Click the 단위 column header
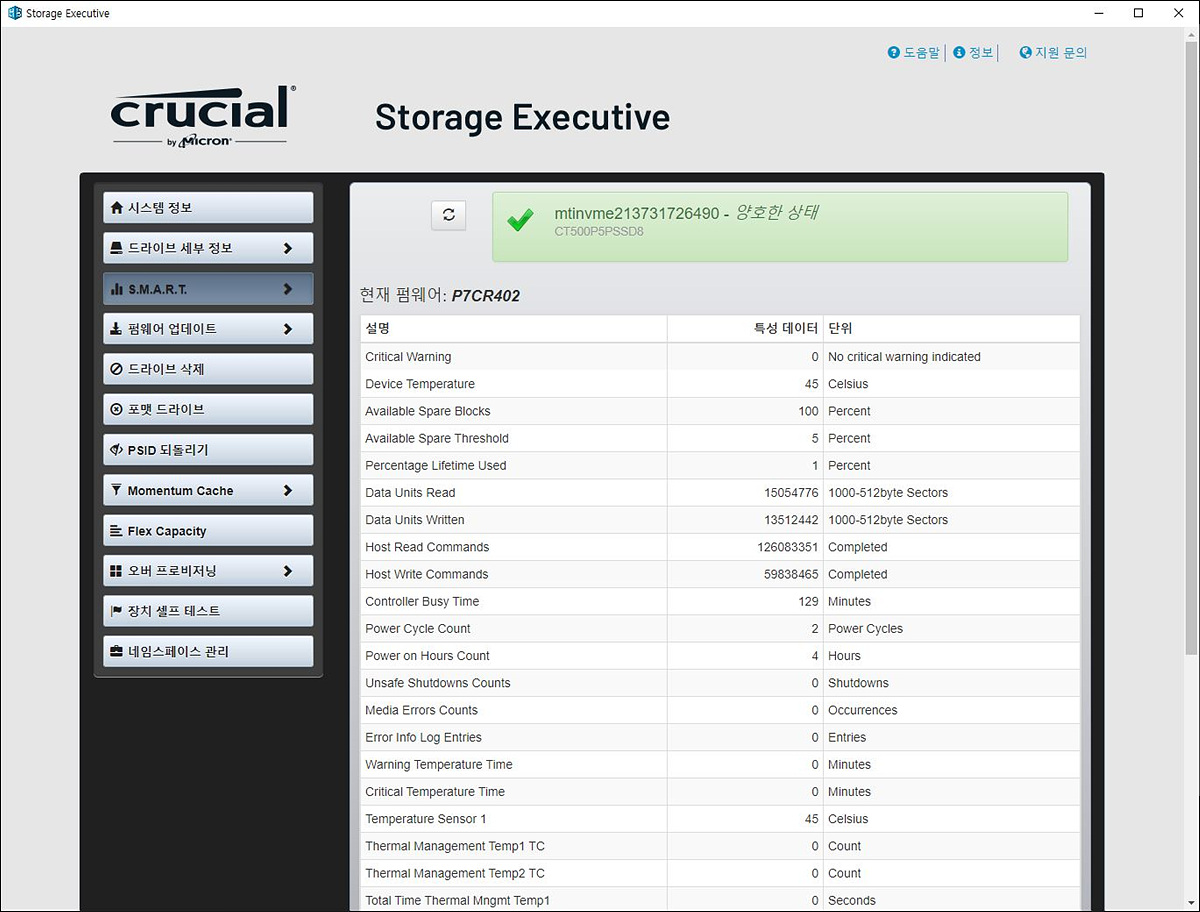 840,328
